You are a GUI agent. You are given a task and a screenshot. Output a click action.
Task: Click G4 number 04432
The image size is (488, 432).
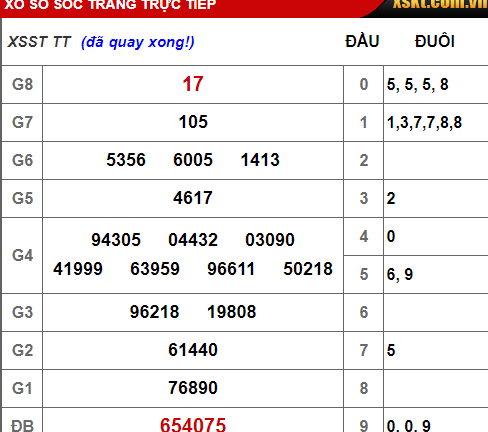tap(193, 240)
